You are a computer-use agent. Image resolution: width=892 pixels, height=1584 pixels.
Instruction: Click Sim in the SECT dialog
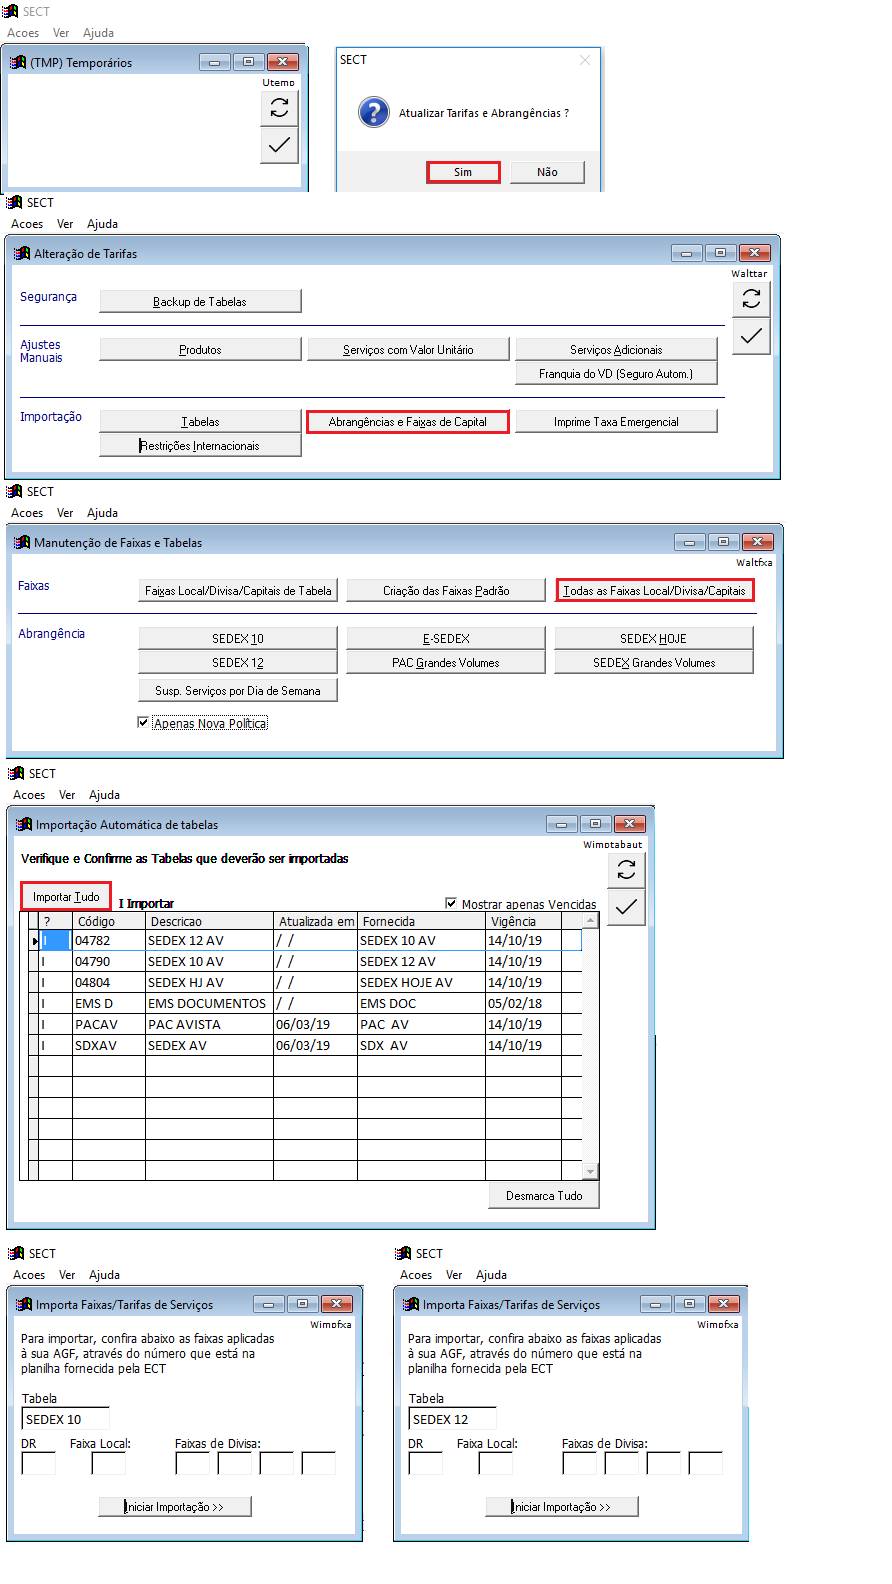coord(463,172)
